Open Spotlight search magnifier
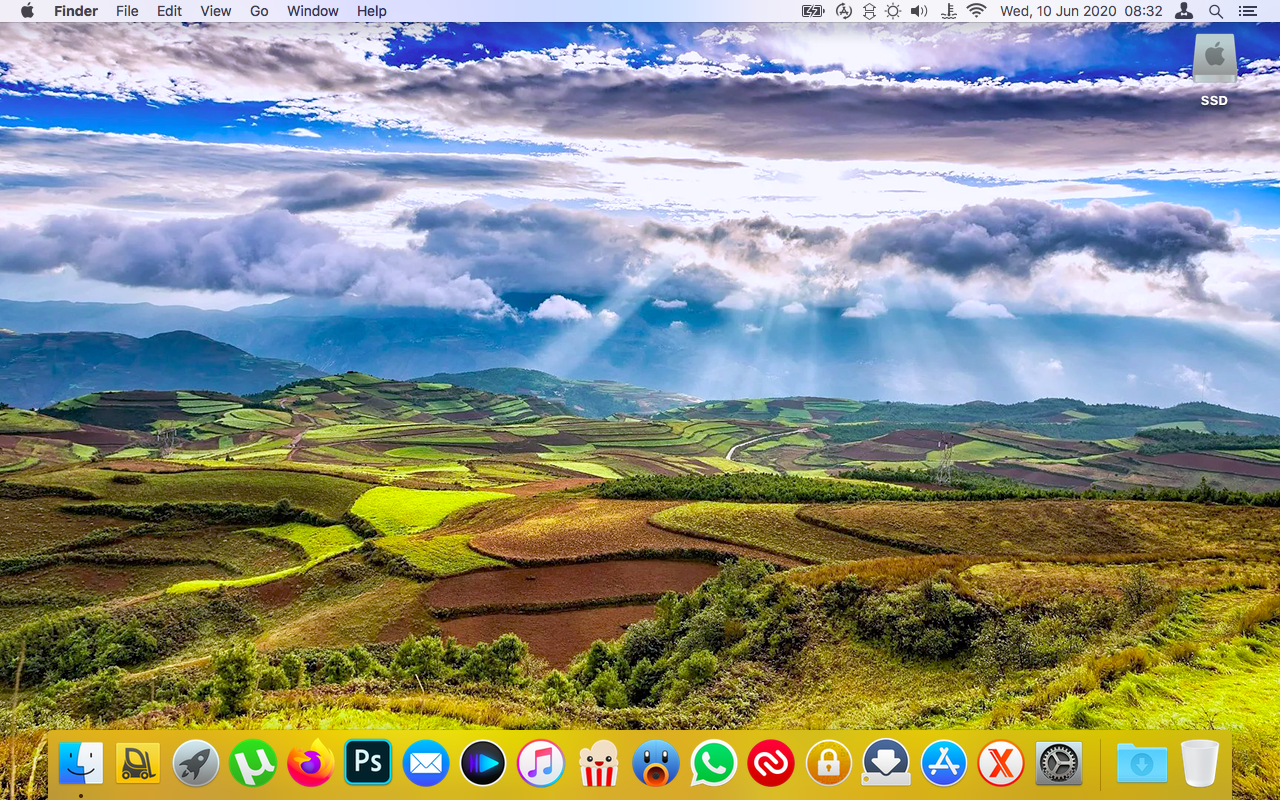This screenshot has height=800, width=1280. [x=1216, y=11]
